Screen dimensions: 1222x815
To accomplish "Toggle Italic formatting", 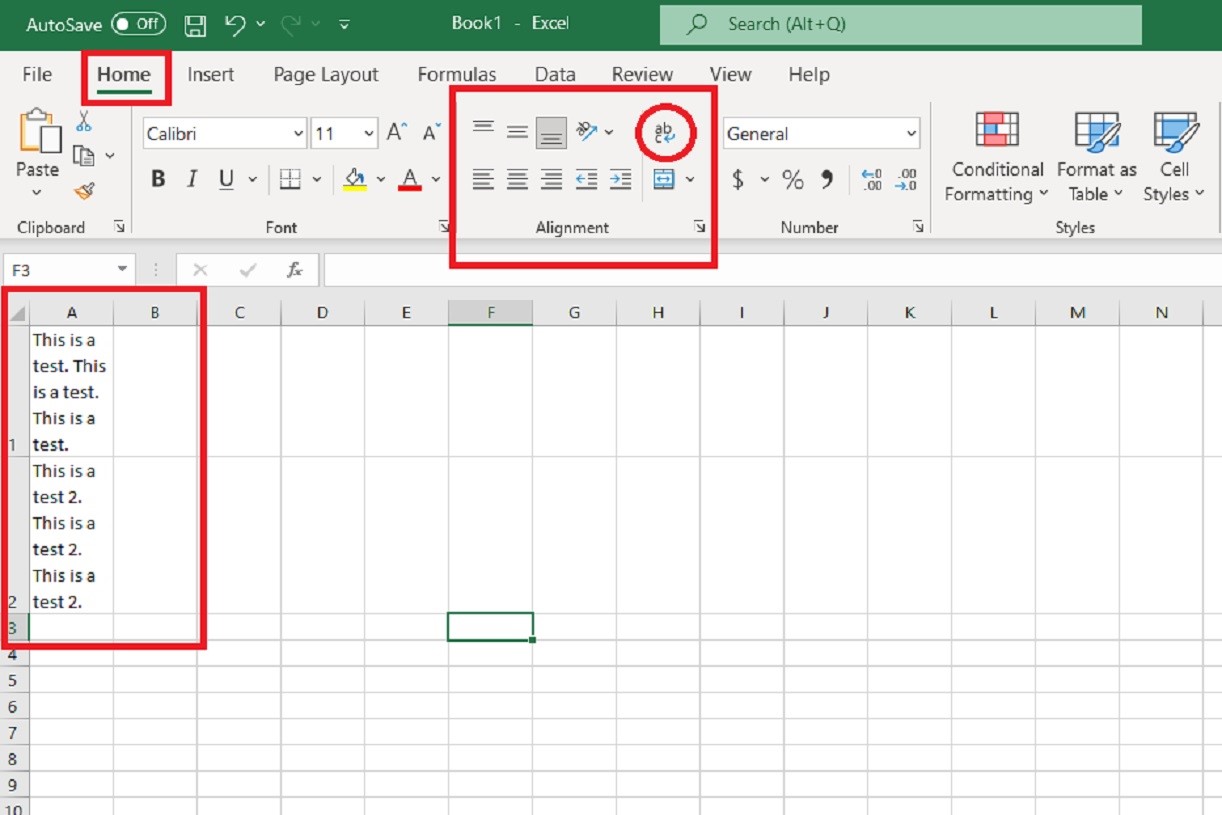I will tap(192, 179).
